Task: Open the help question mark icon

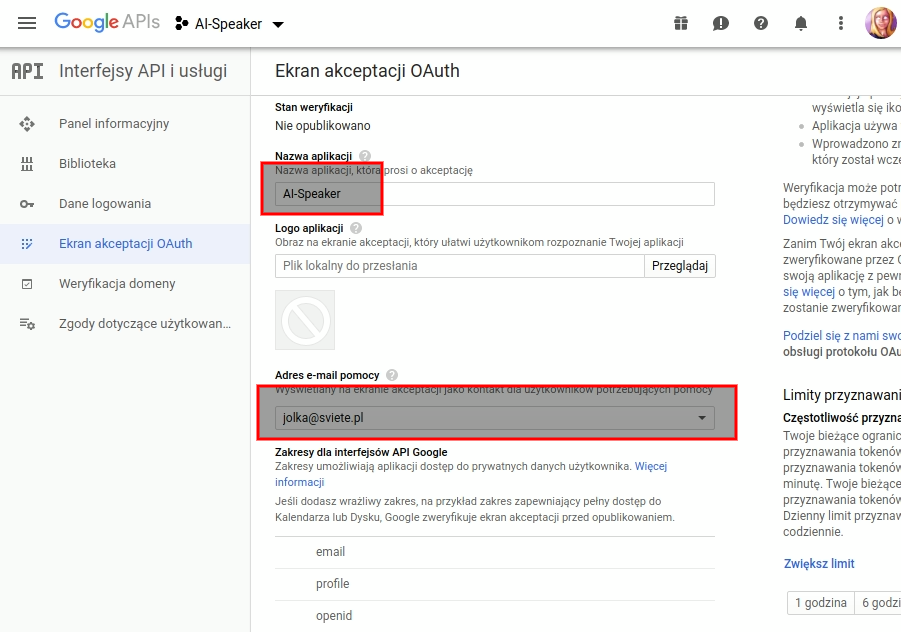Action: pos(761,24)
